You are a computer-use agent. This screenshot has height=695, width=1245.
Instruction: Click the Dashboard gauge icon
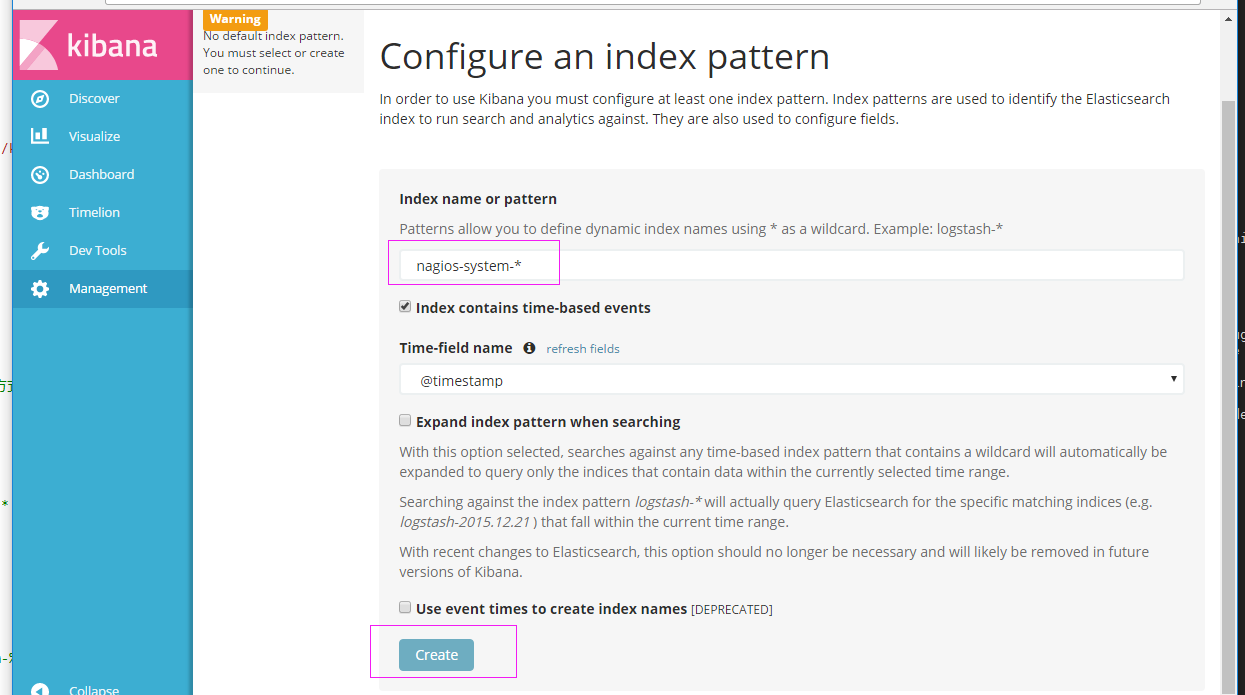tap(40, 175)
